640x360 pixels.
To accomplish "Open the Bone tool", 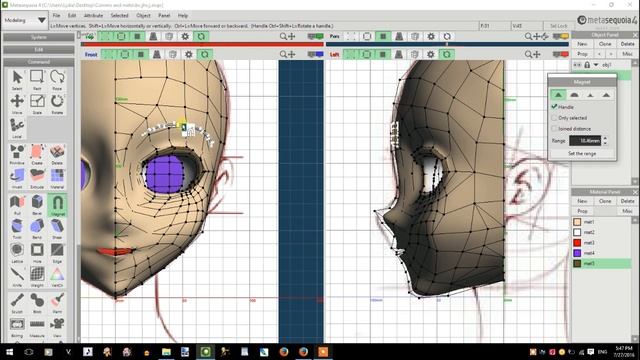I will tap(37, 303).
